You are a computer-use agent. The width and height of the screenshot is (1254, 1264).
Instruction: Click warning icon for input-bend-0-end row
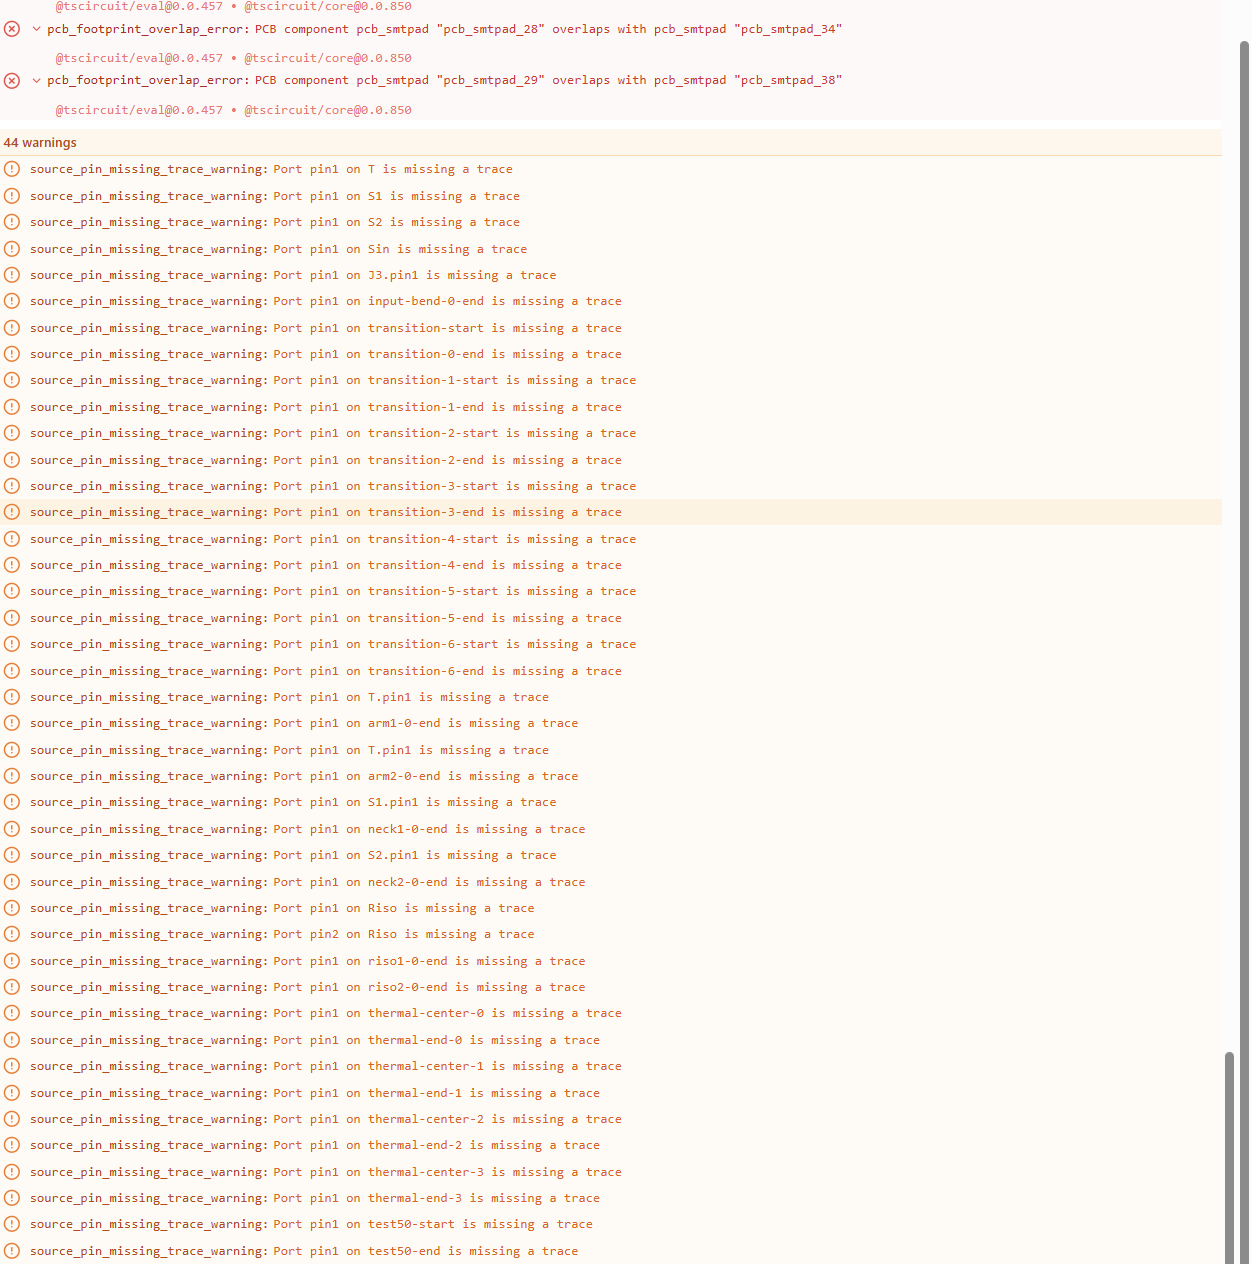coord(12,301)
